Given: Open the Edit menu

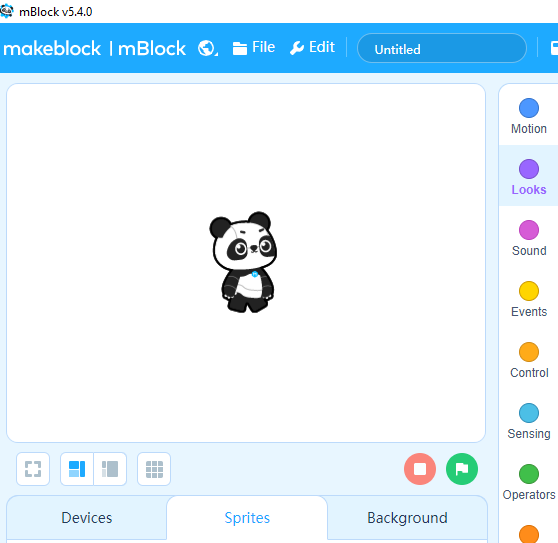Looking at the screenshot, I should pos(312,47).
